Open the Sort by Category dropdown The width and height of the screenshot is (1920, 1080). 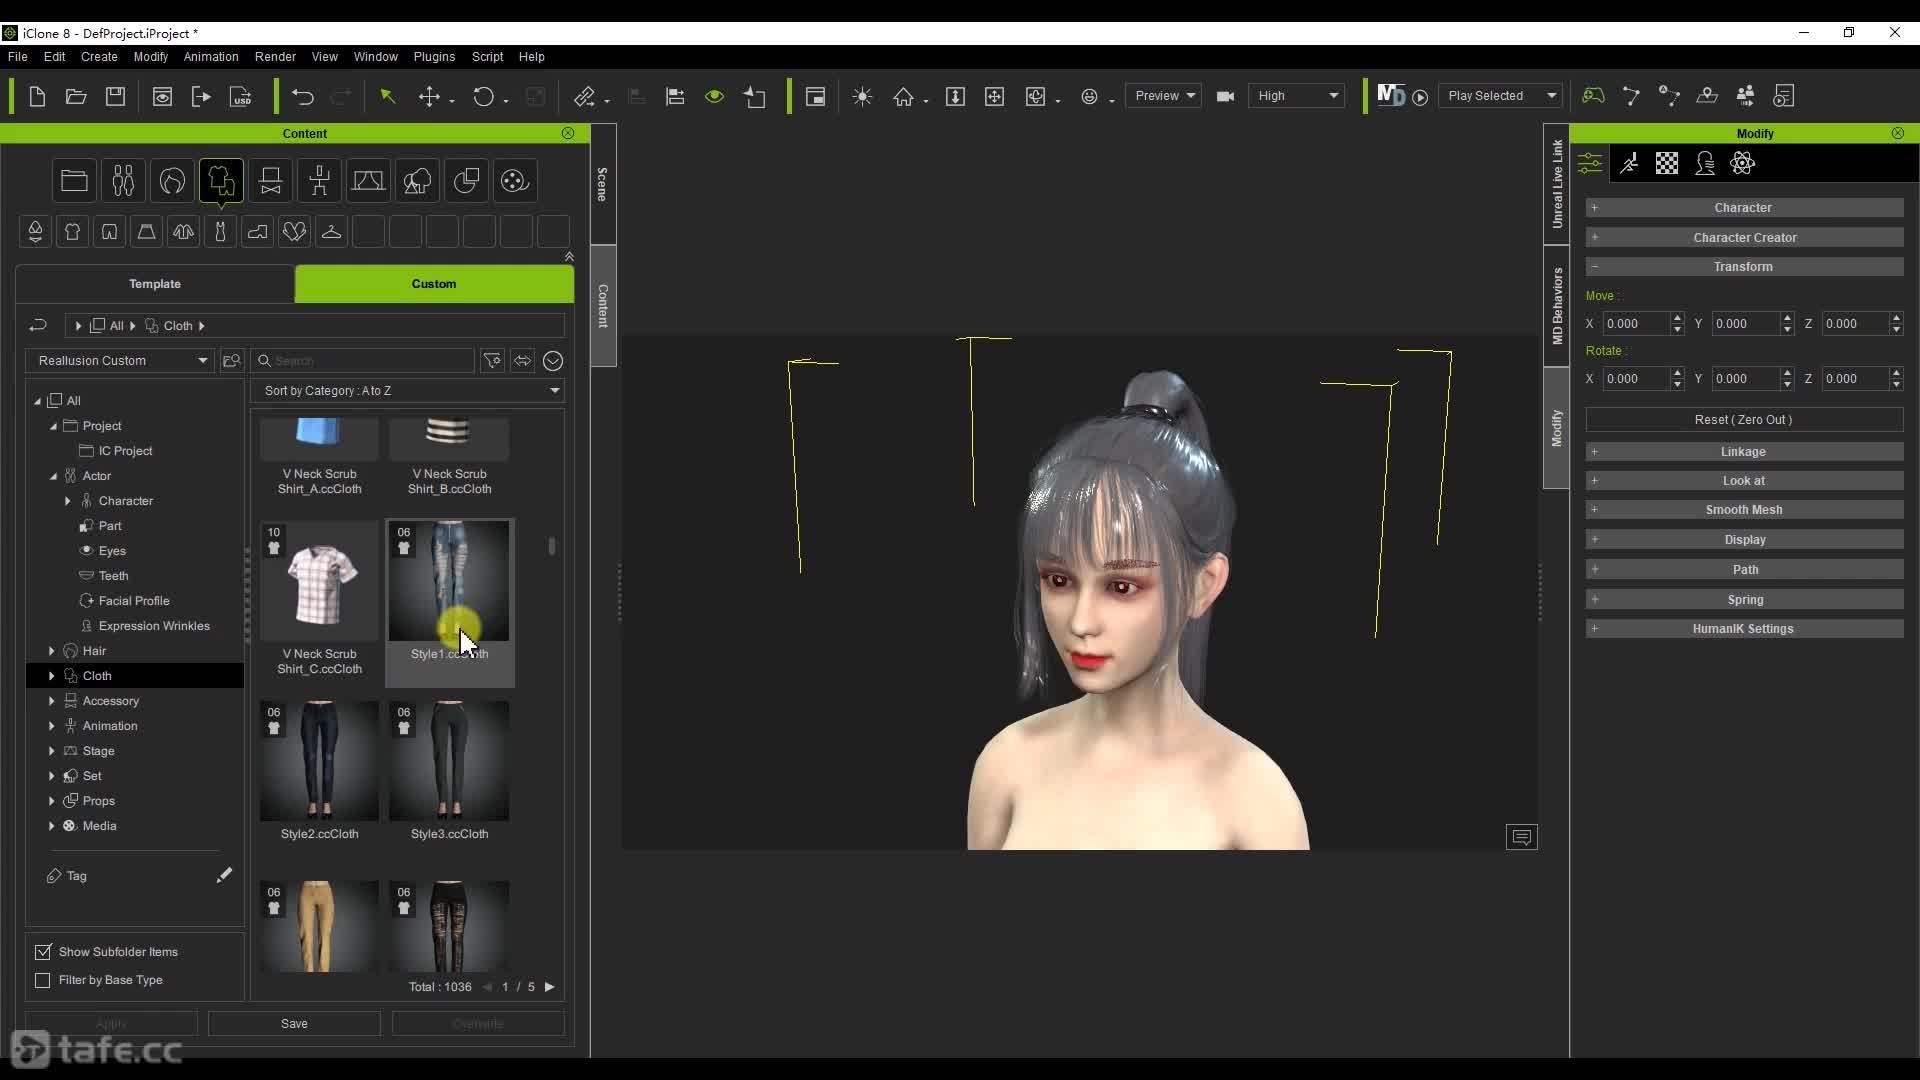click(x=408, y=391)
